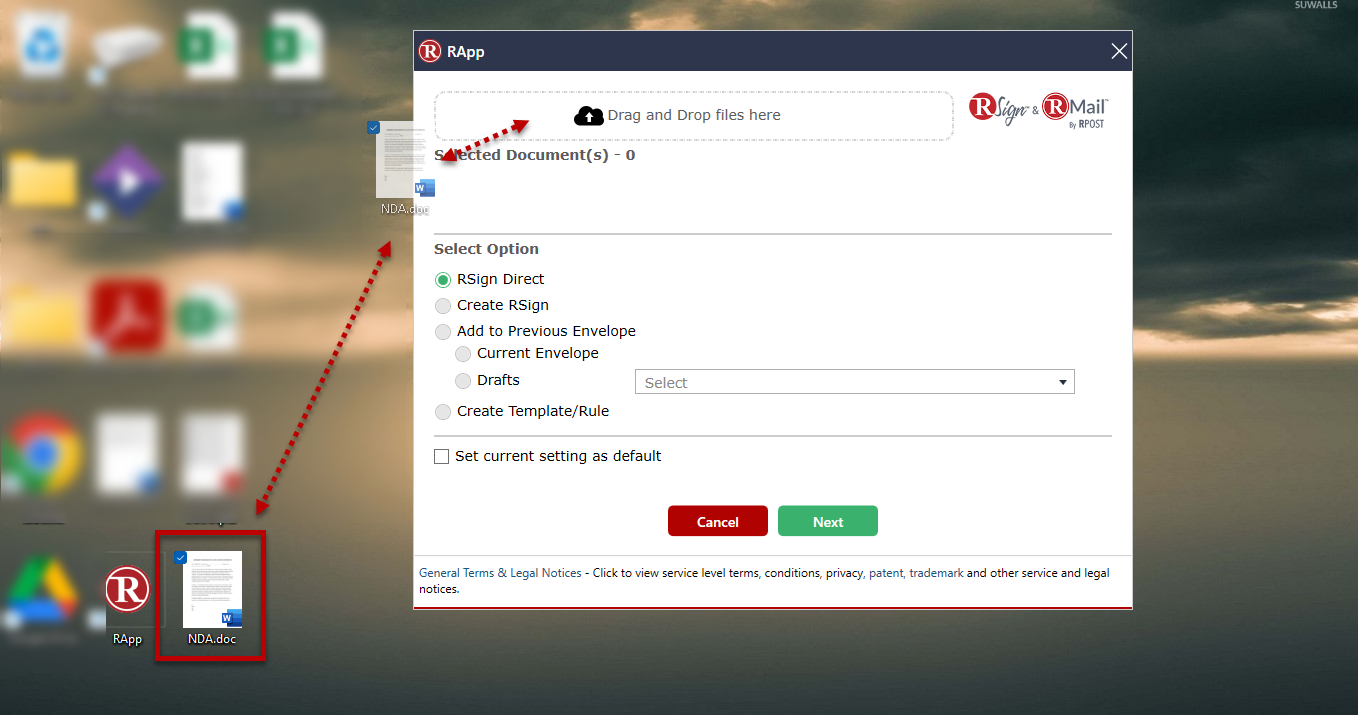Image resolution: width=1358 pixels, height=715 pixels.
Task: Choose the Create RSign radio button
Action: click(x=443, y=306)
